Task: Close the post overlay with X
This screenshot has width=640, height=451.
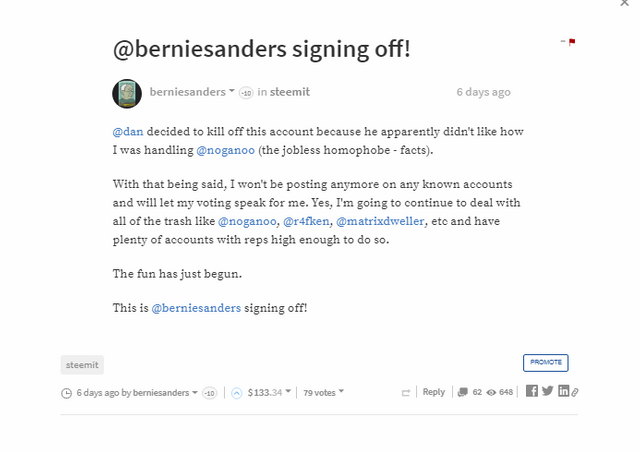Action: click(625, 4)
